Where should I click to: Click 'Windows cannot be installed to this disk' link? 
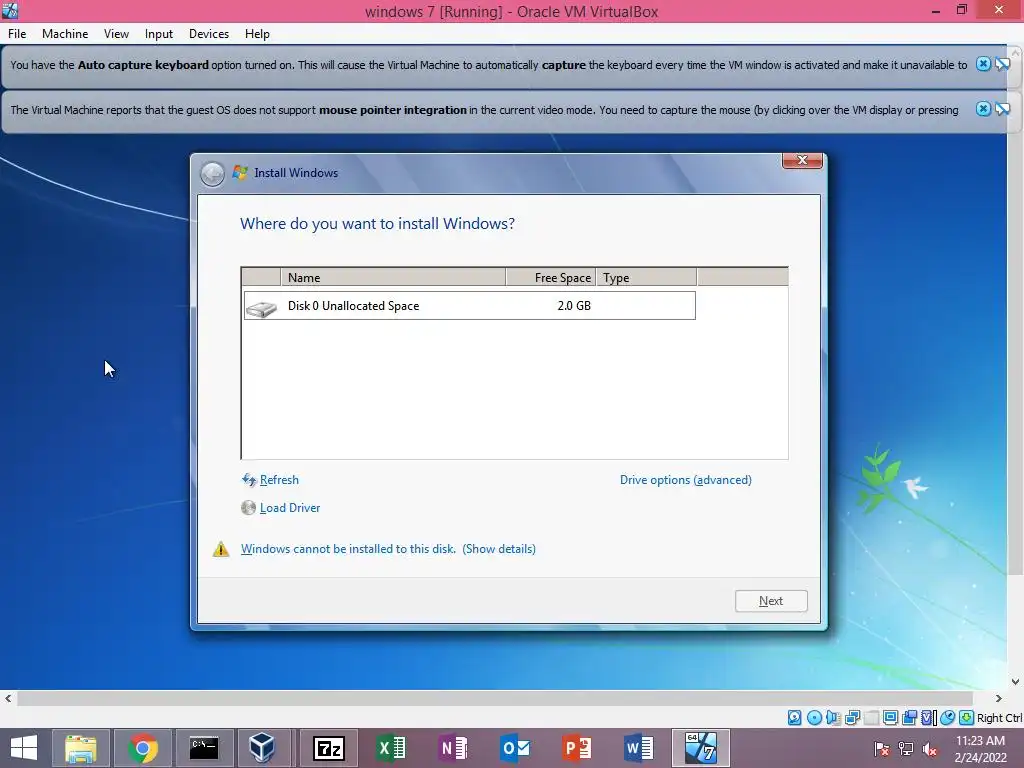click(348, 549)
